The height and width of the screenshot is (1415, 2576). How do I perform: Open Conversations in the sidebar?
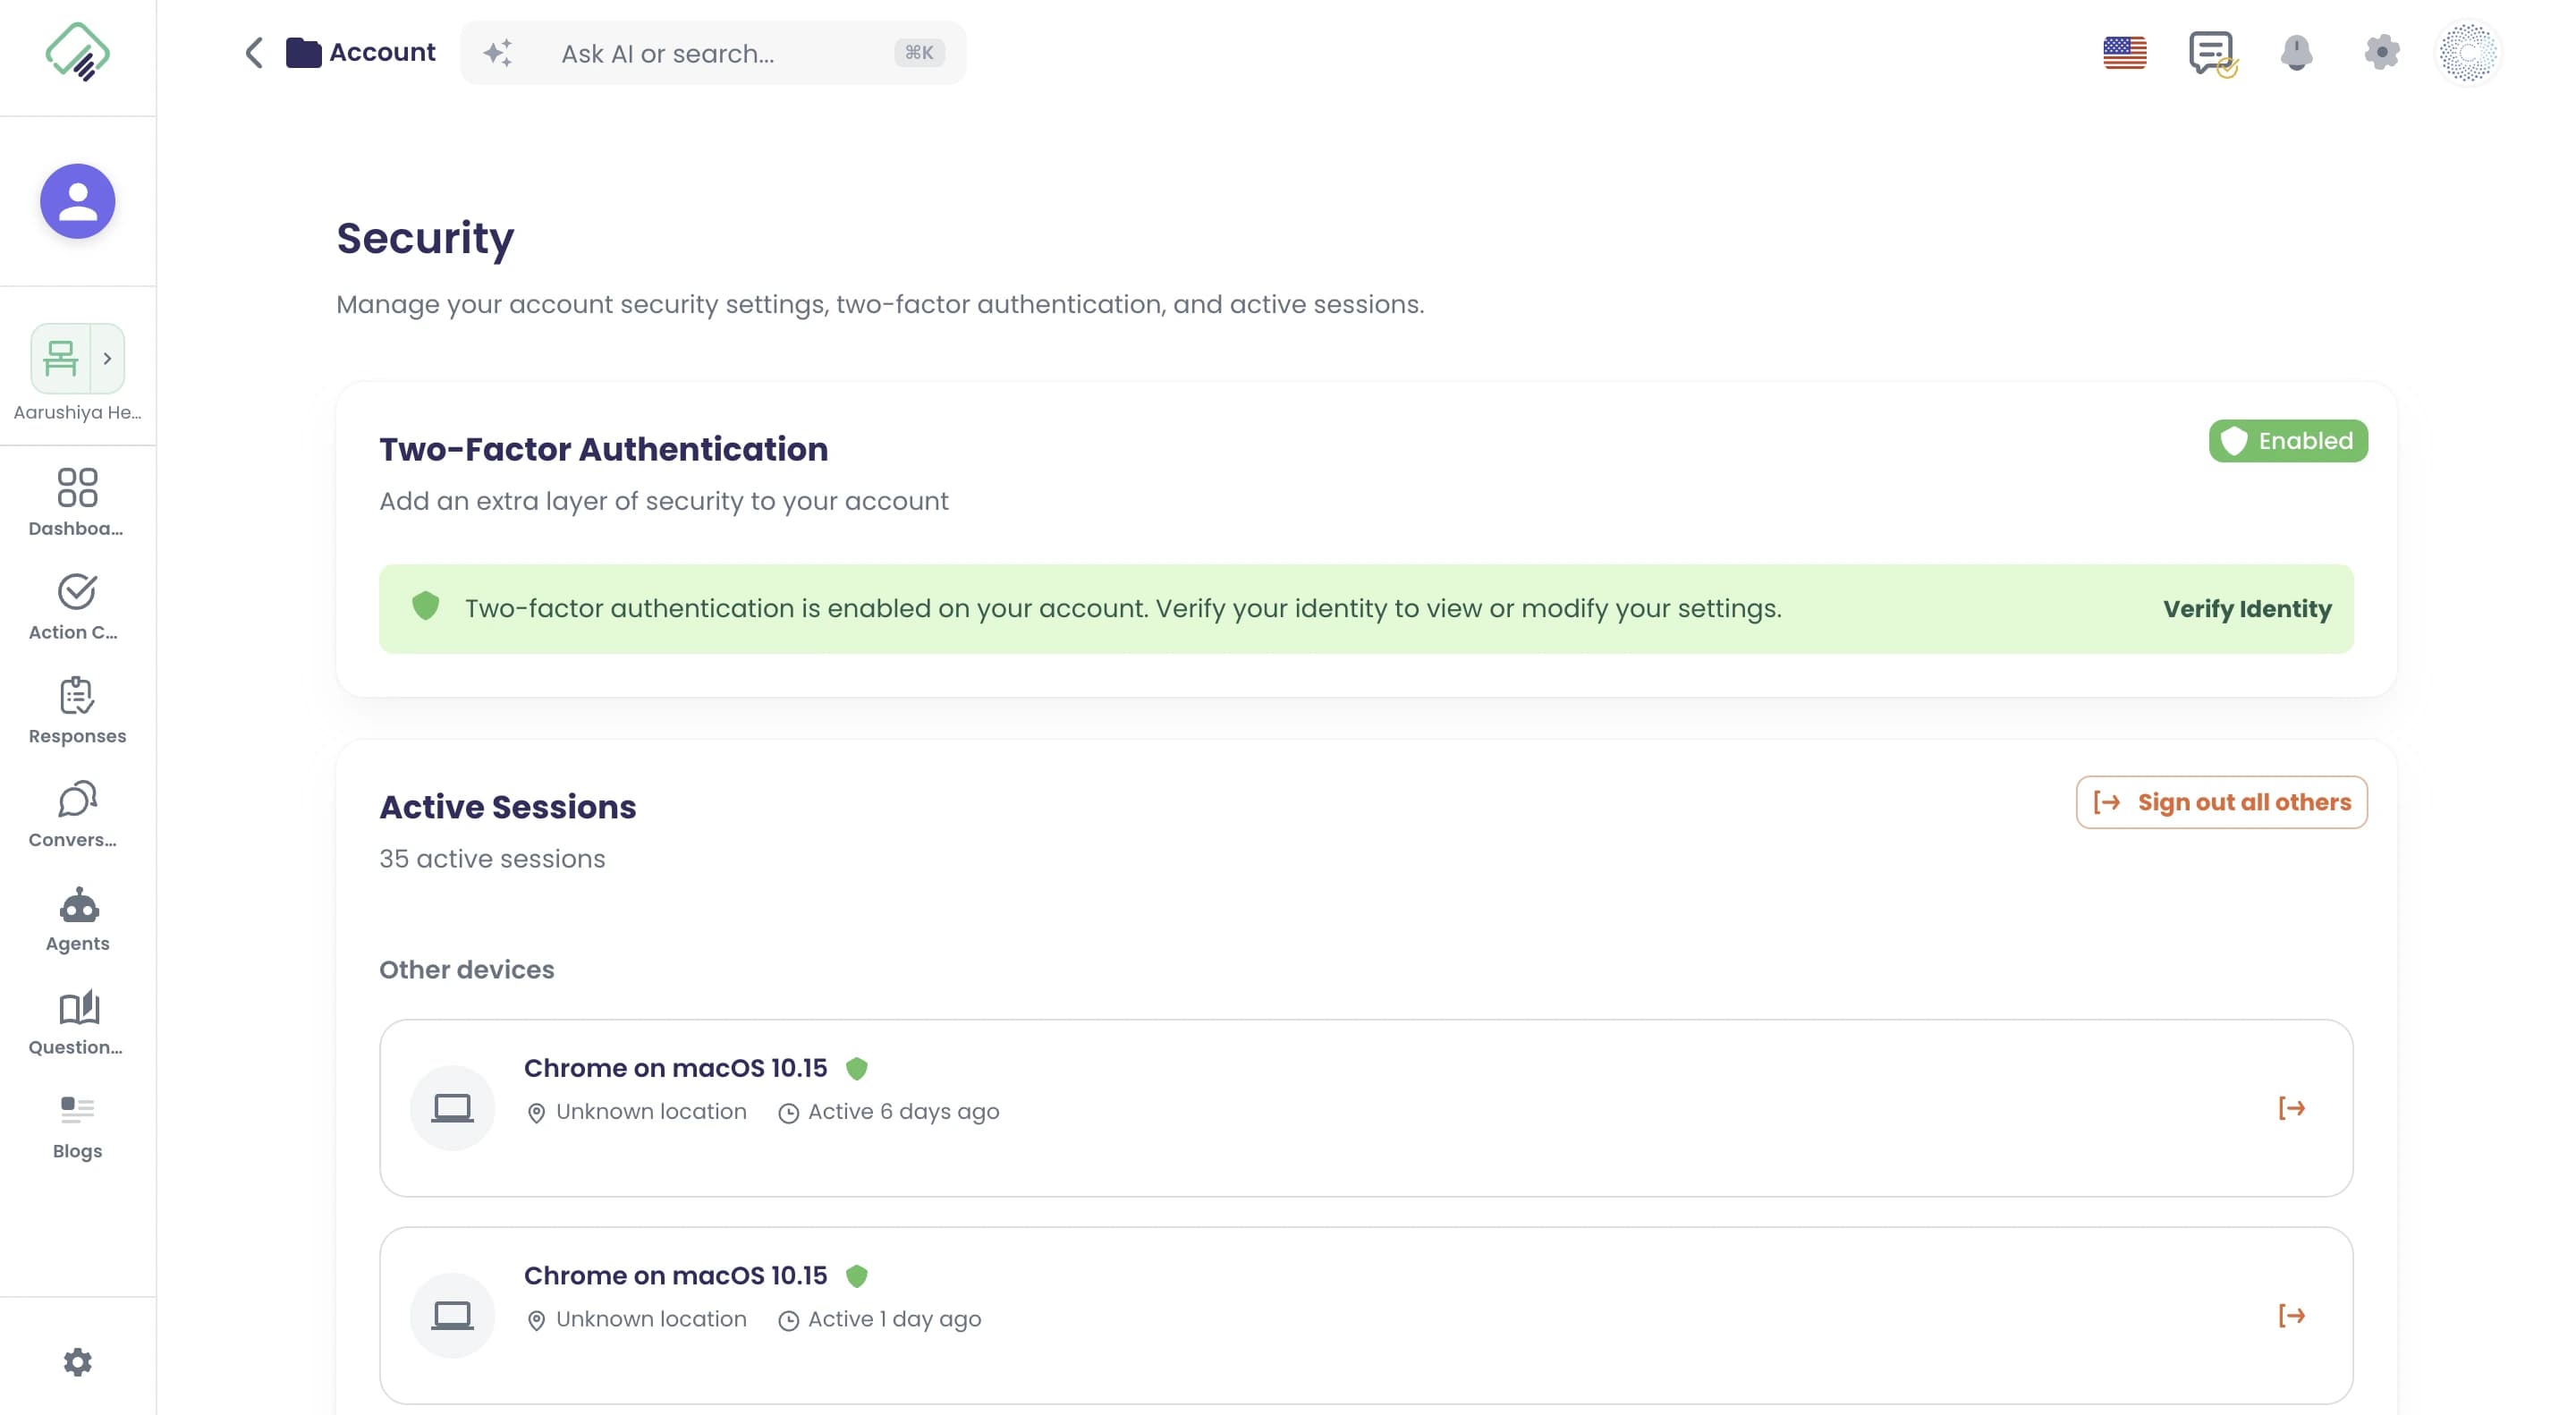tap(77, 814)
